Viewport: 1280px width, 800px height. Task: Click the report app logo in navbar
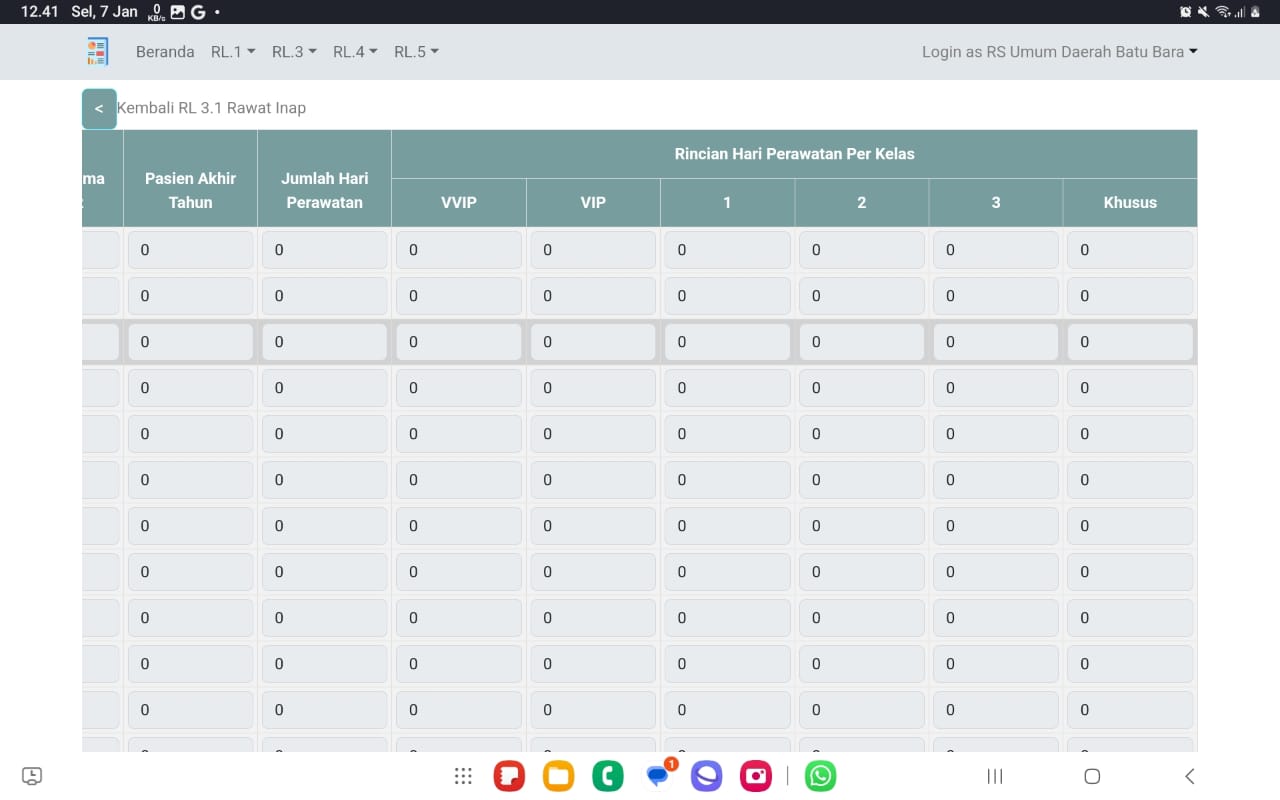(x=98, y=51)
